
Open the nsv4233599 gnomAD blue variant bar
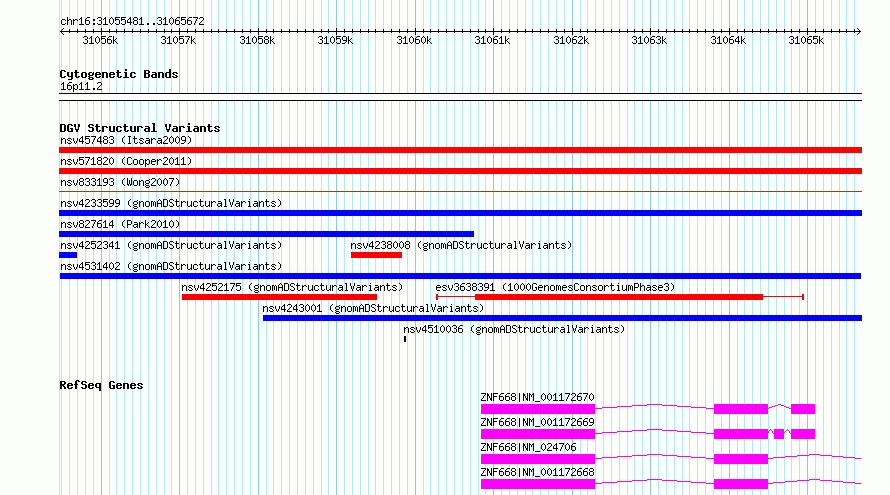click(460, 213)
